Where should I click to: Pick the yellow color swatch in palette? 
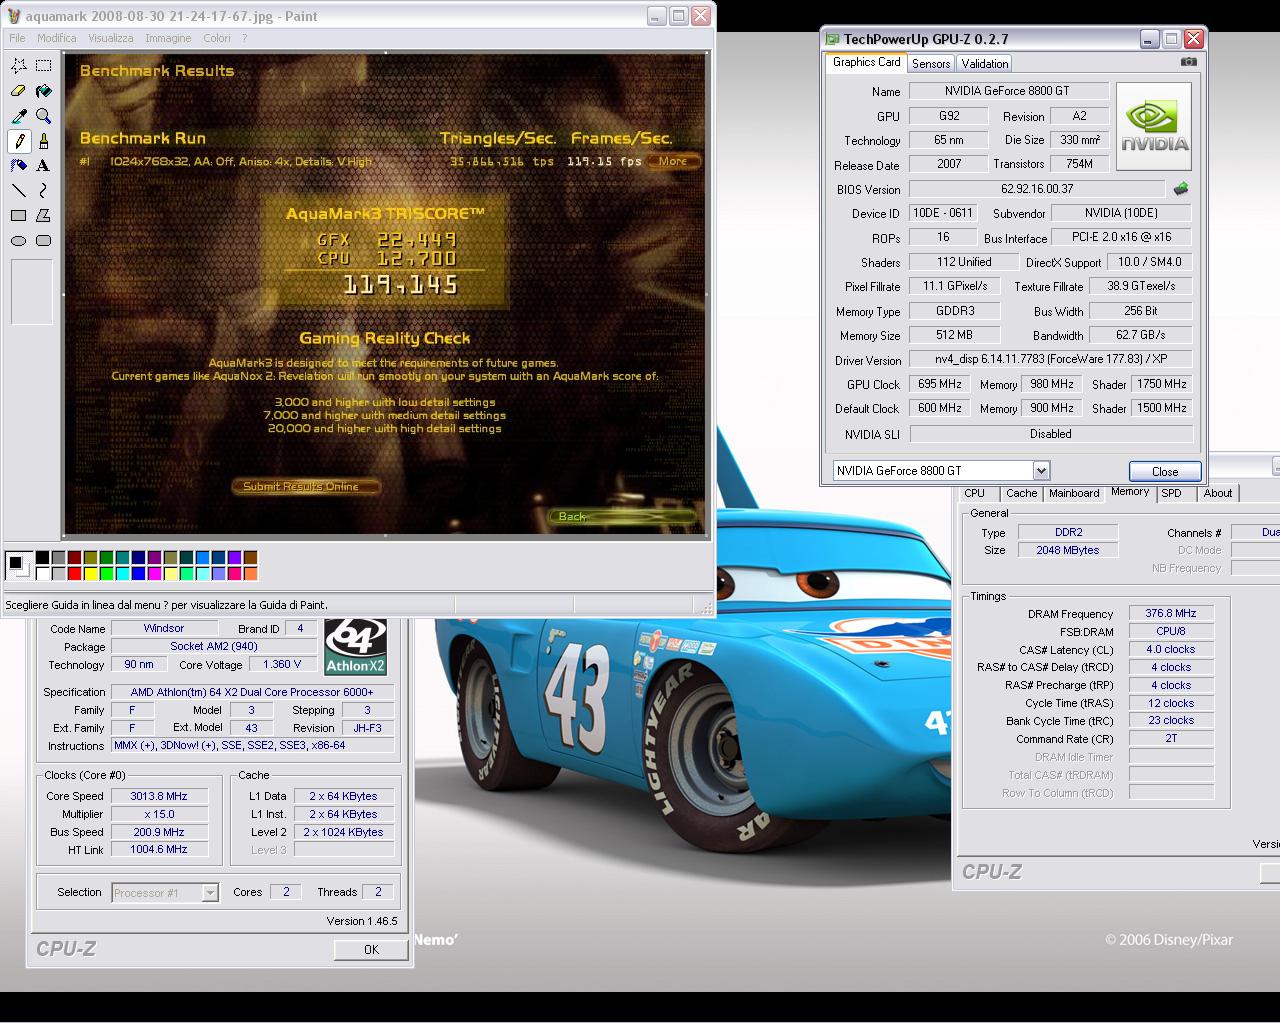click(x=91, y=573)
